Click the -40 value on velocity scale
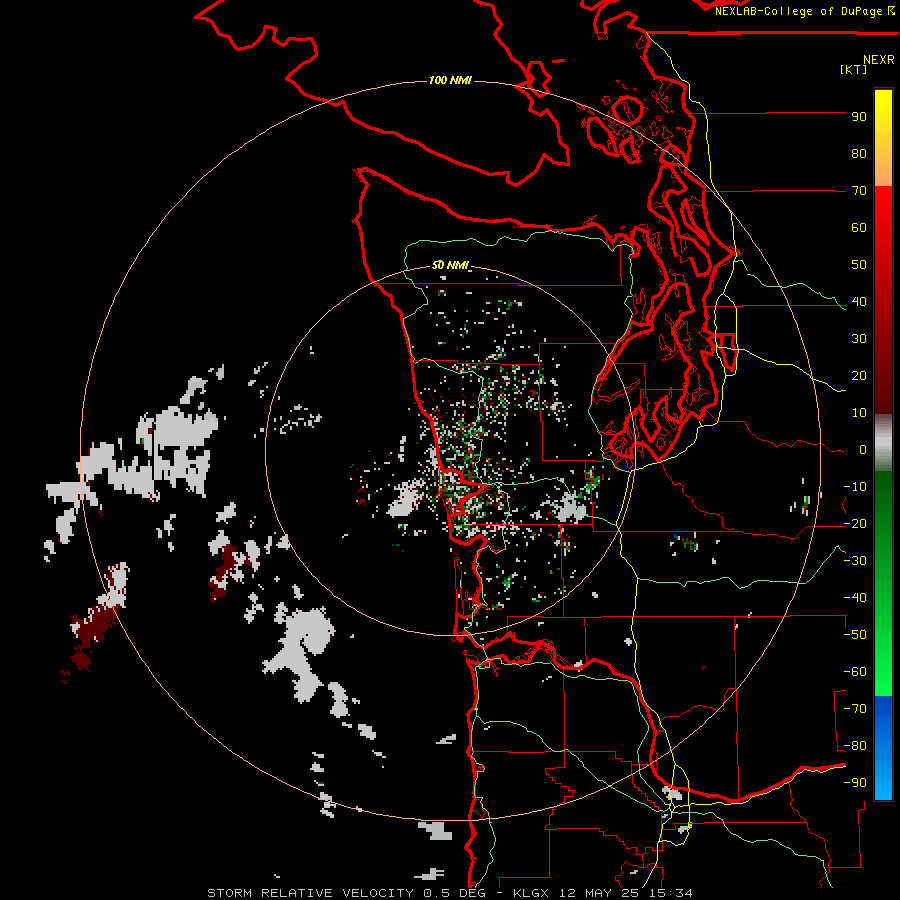Viewport: 900px width, 900px height. [855, 598]
